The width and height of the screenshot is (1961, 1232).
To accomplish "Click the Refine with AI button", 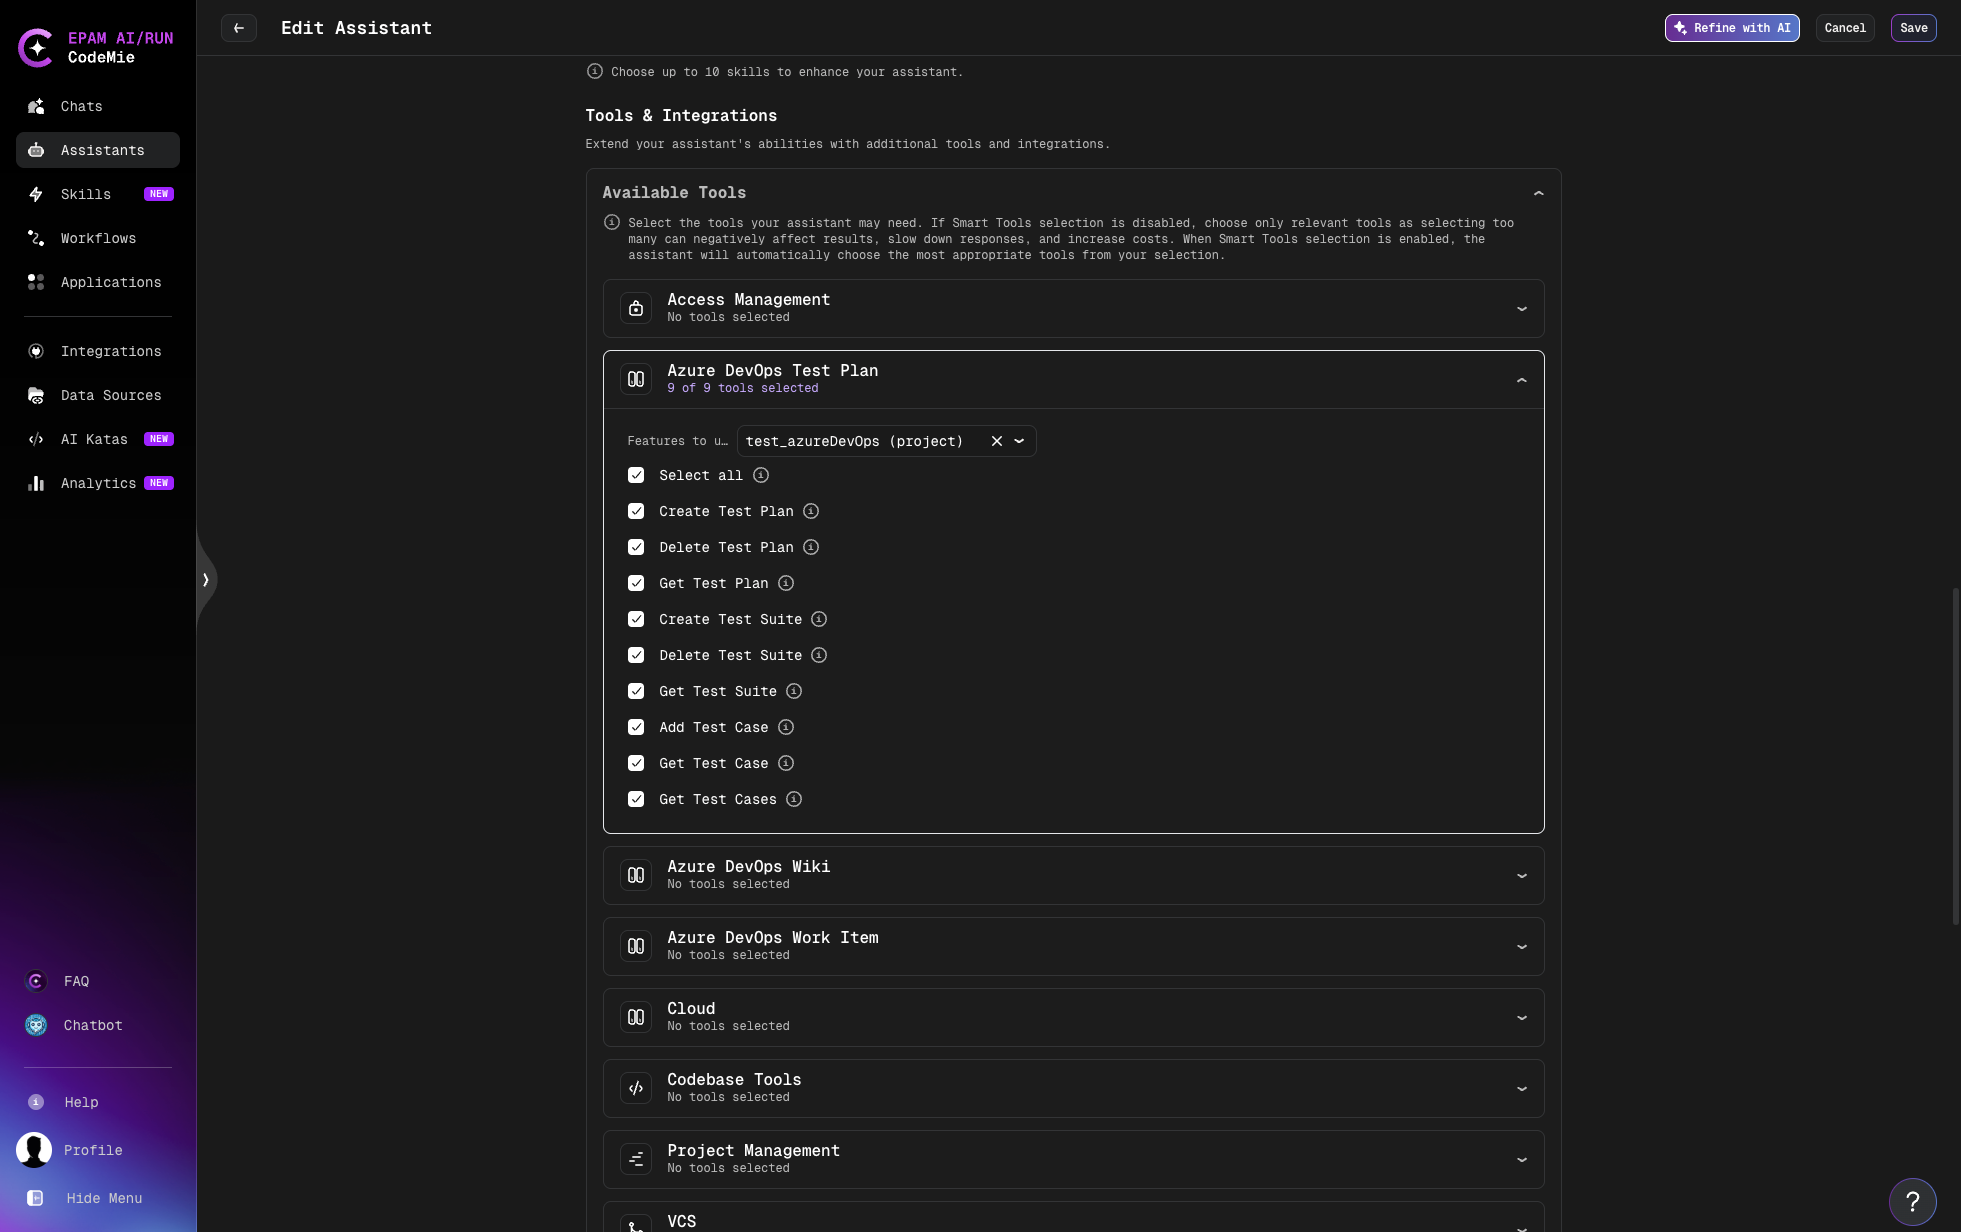I will point(1731,28).
